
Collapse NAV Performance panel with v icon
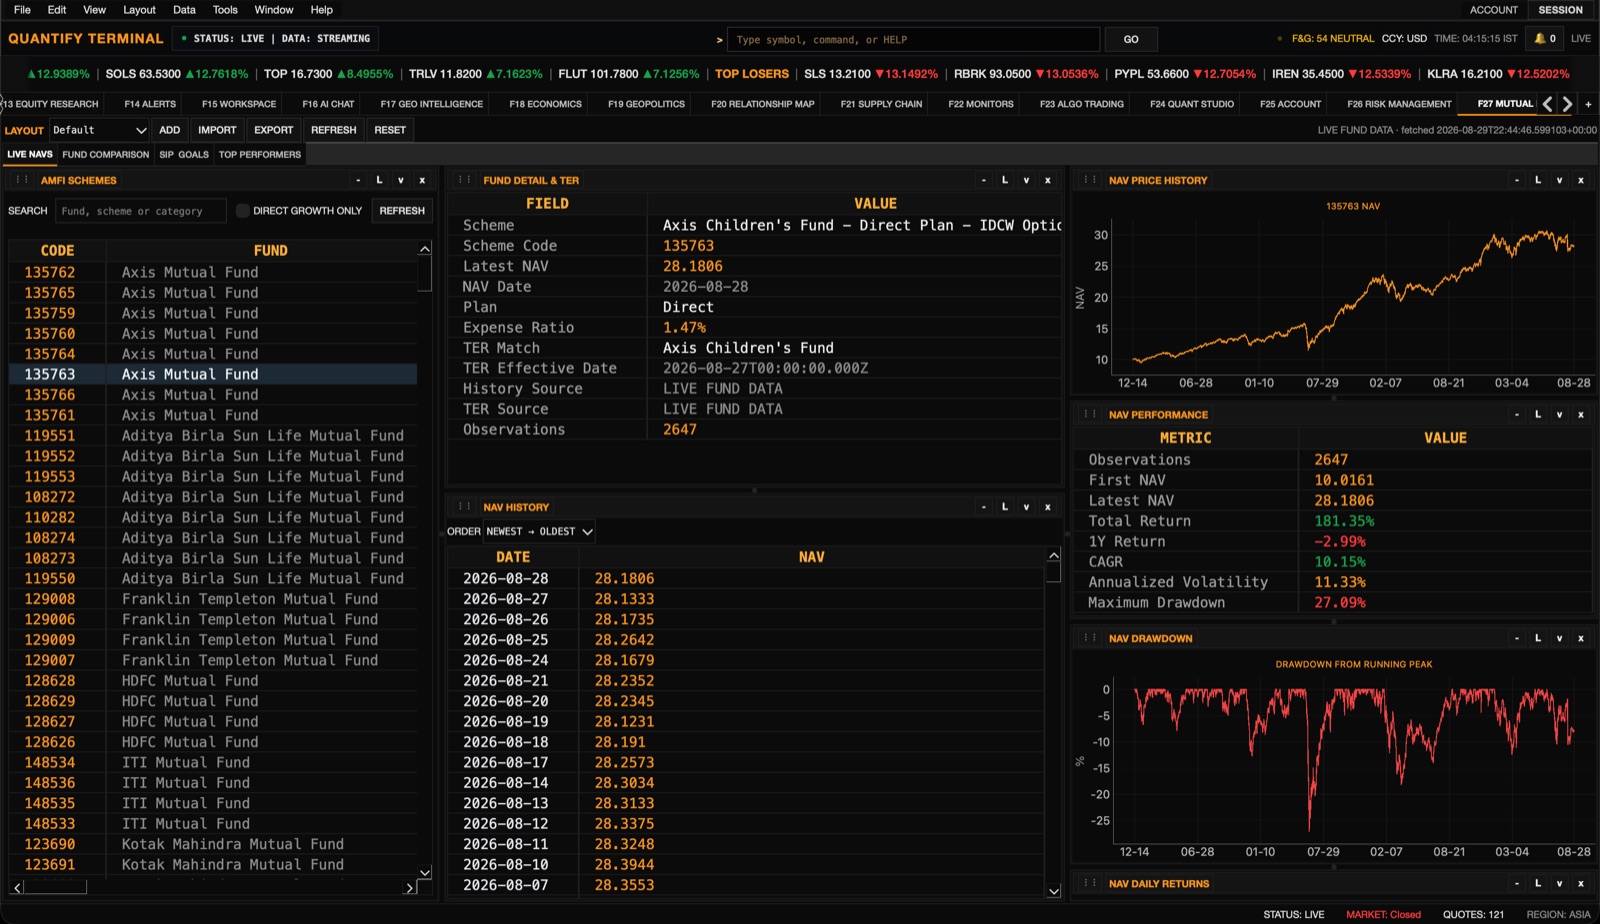1559,414
